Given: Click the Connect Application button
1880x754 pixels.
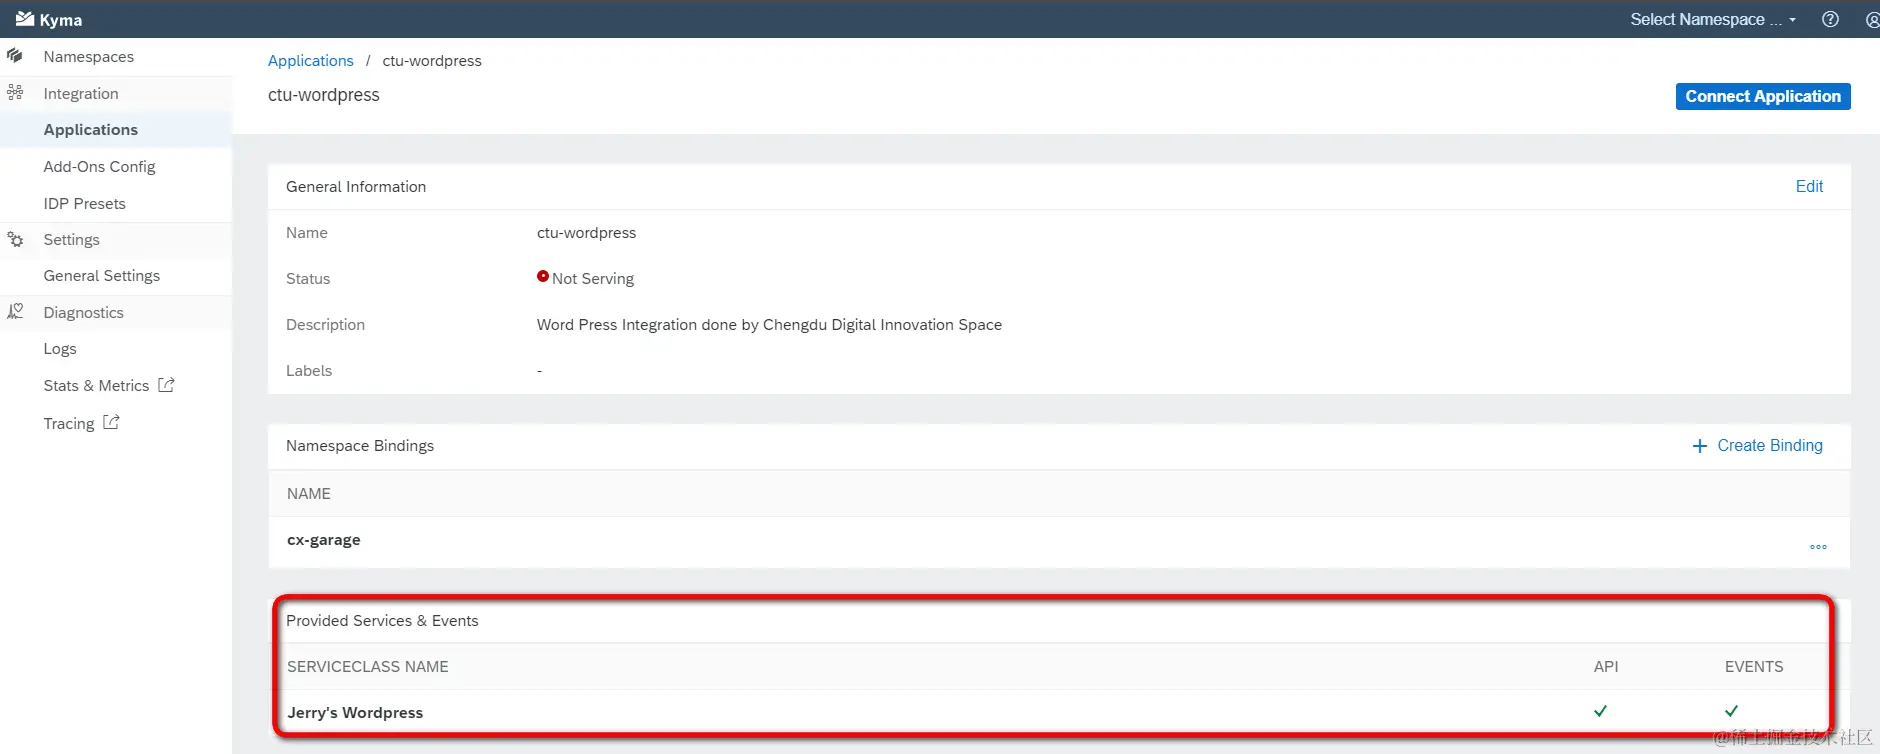Looking at the screenshot, I should tap(1763, 96).
